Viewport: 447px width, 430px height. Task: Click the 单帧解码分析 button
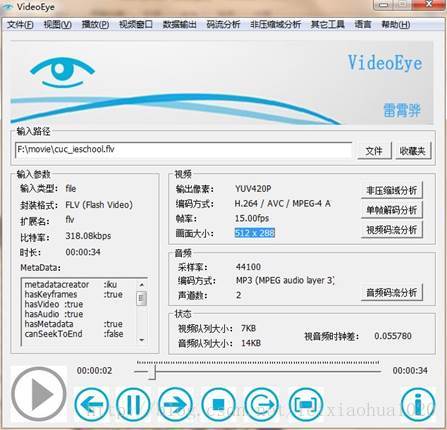coord(392,210)
